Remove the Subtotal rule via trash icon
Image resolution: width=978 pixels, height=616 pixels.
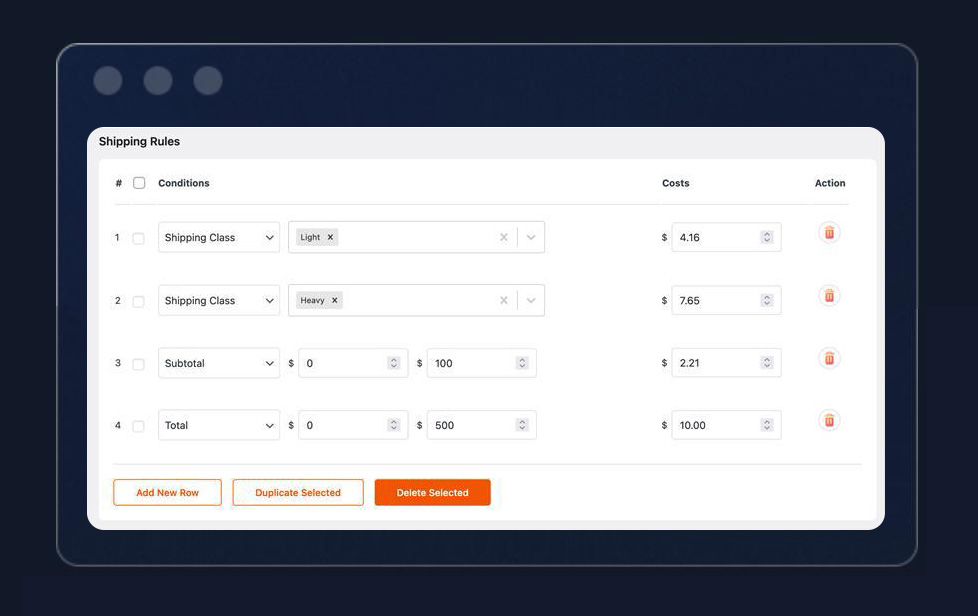point(828,359)
